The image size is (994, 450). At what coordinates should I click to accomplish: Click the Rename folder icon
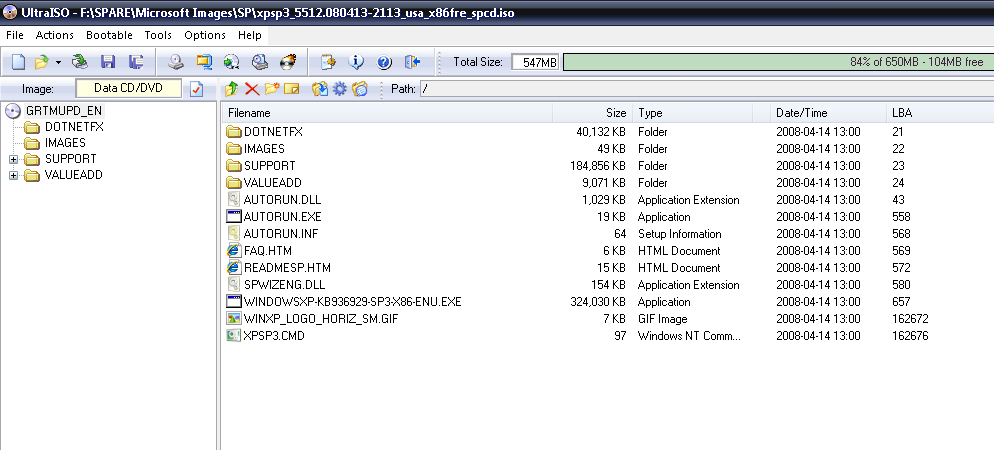coord(292,89)
